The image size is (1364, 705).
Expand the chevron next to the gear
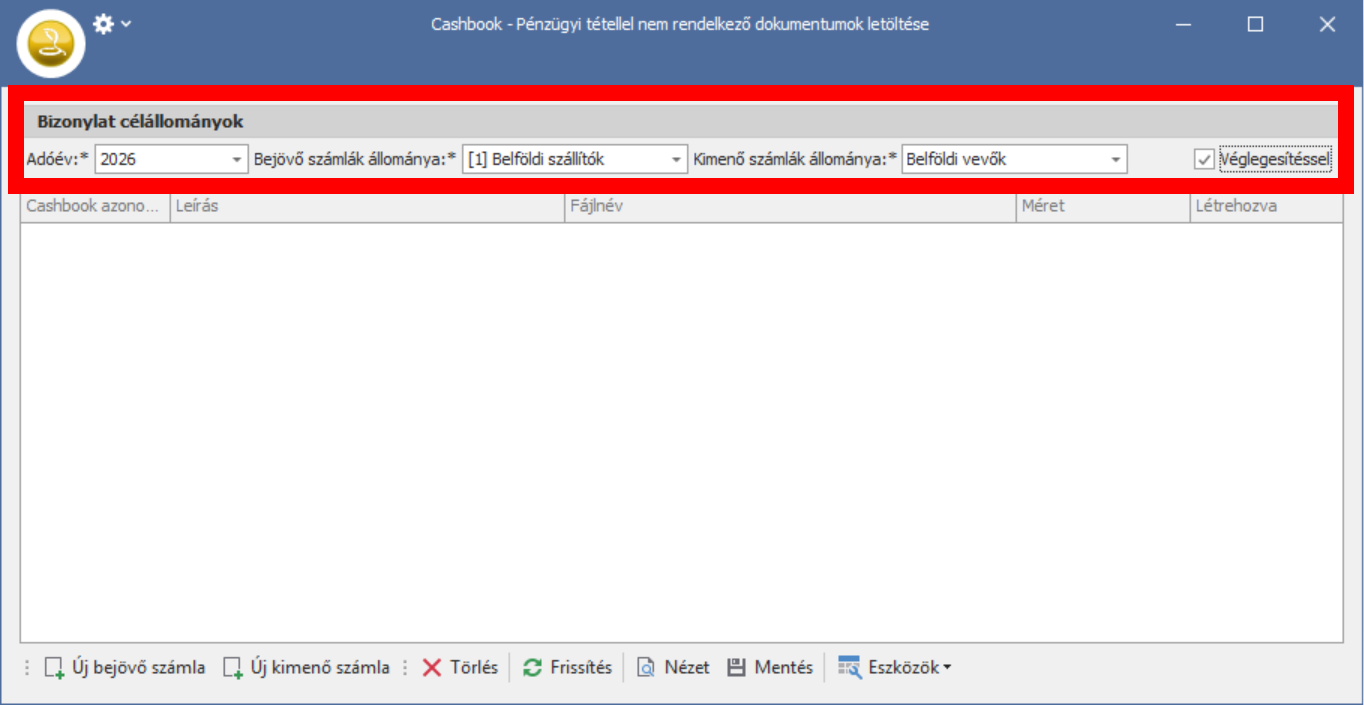[126, 23]
